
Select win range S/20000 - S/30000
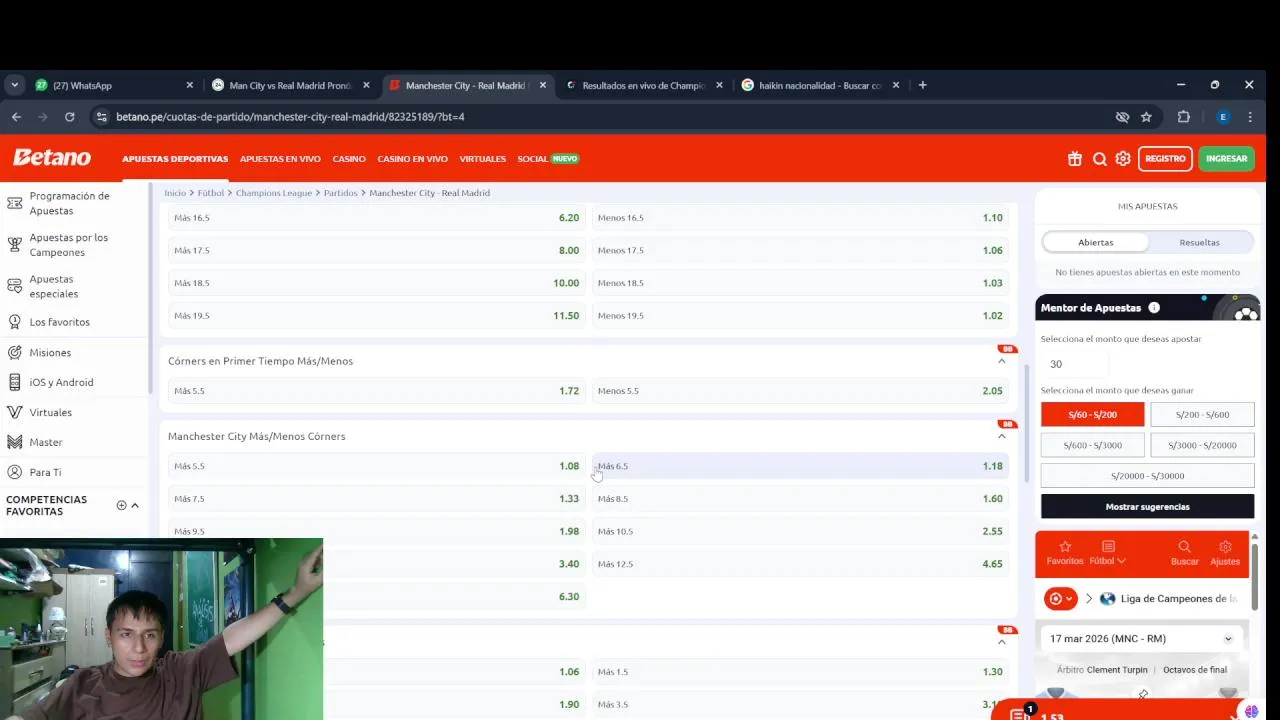[1147, 476]
